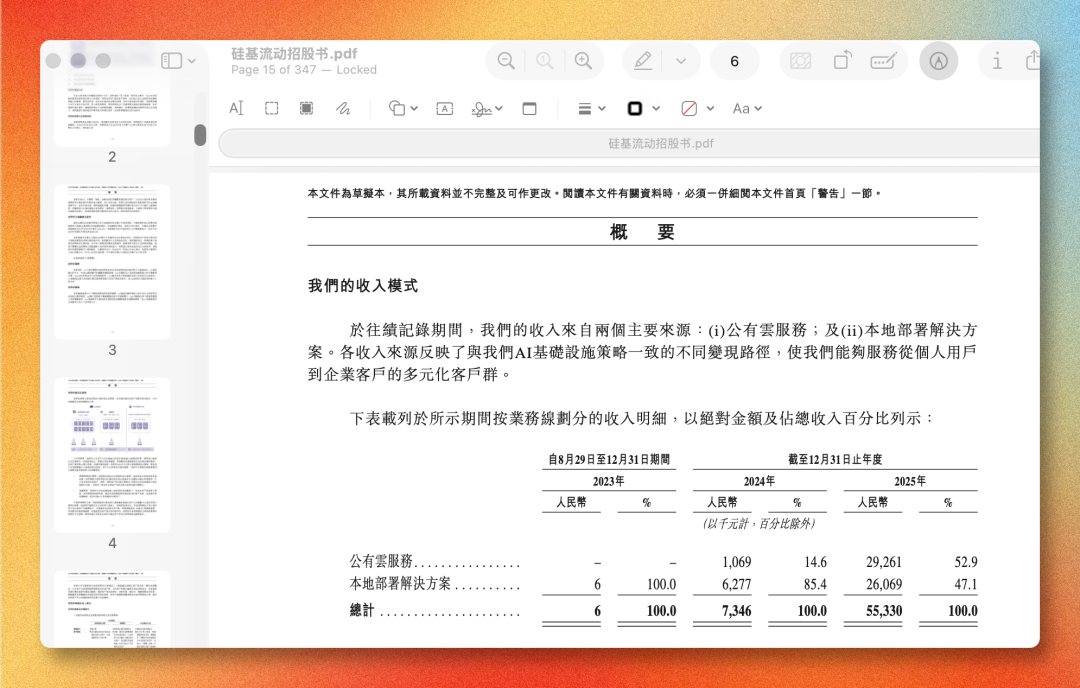1080x688 pixels.
Task: Click the header 自8月29日至12月31日期間
Action: coord(609,459)
